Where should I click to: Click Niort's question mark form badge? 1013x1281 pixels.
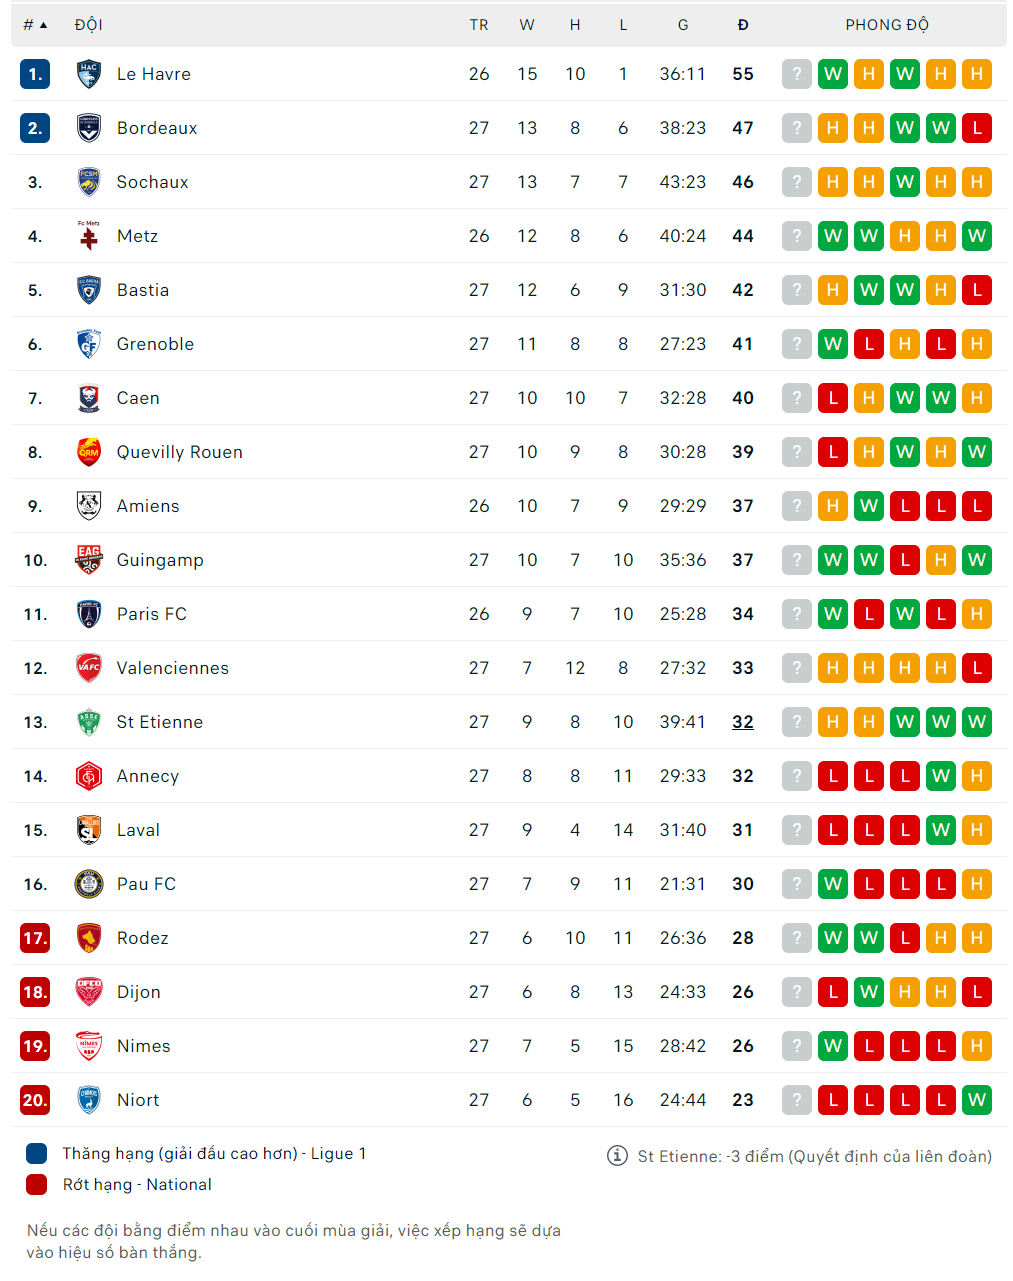796,1100
